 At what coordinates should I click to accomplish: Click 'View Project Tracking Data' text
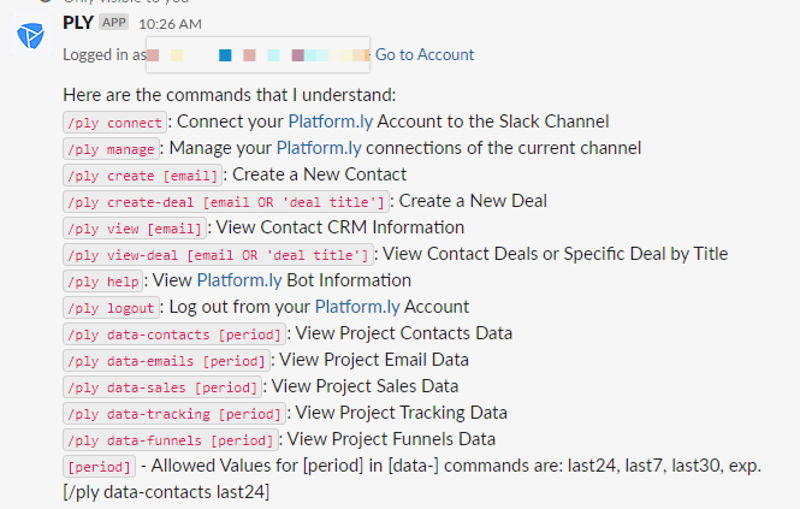point(402,413)
